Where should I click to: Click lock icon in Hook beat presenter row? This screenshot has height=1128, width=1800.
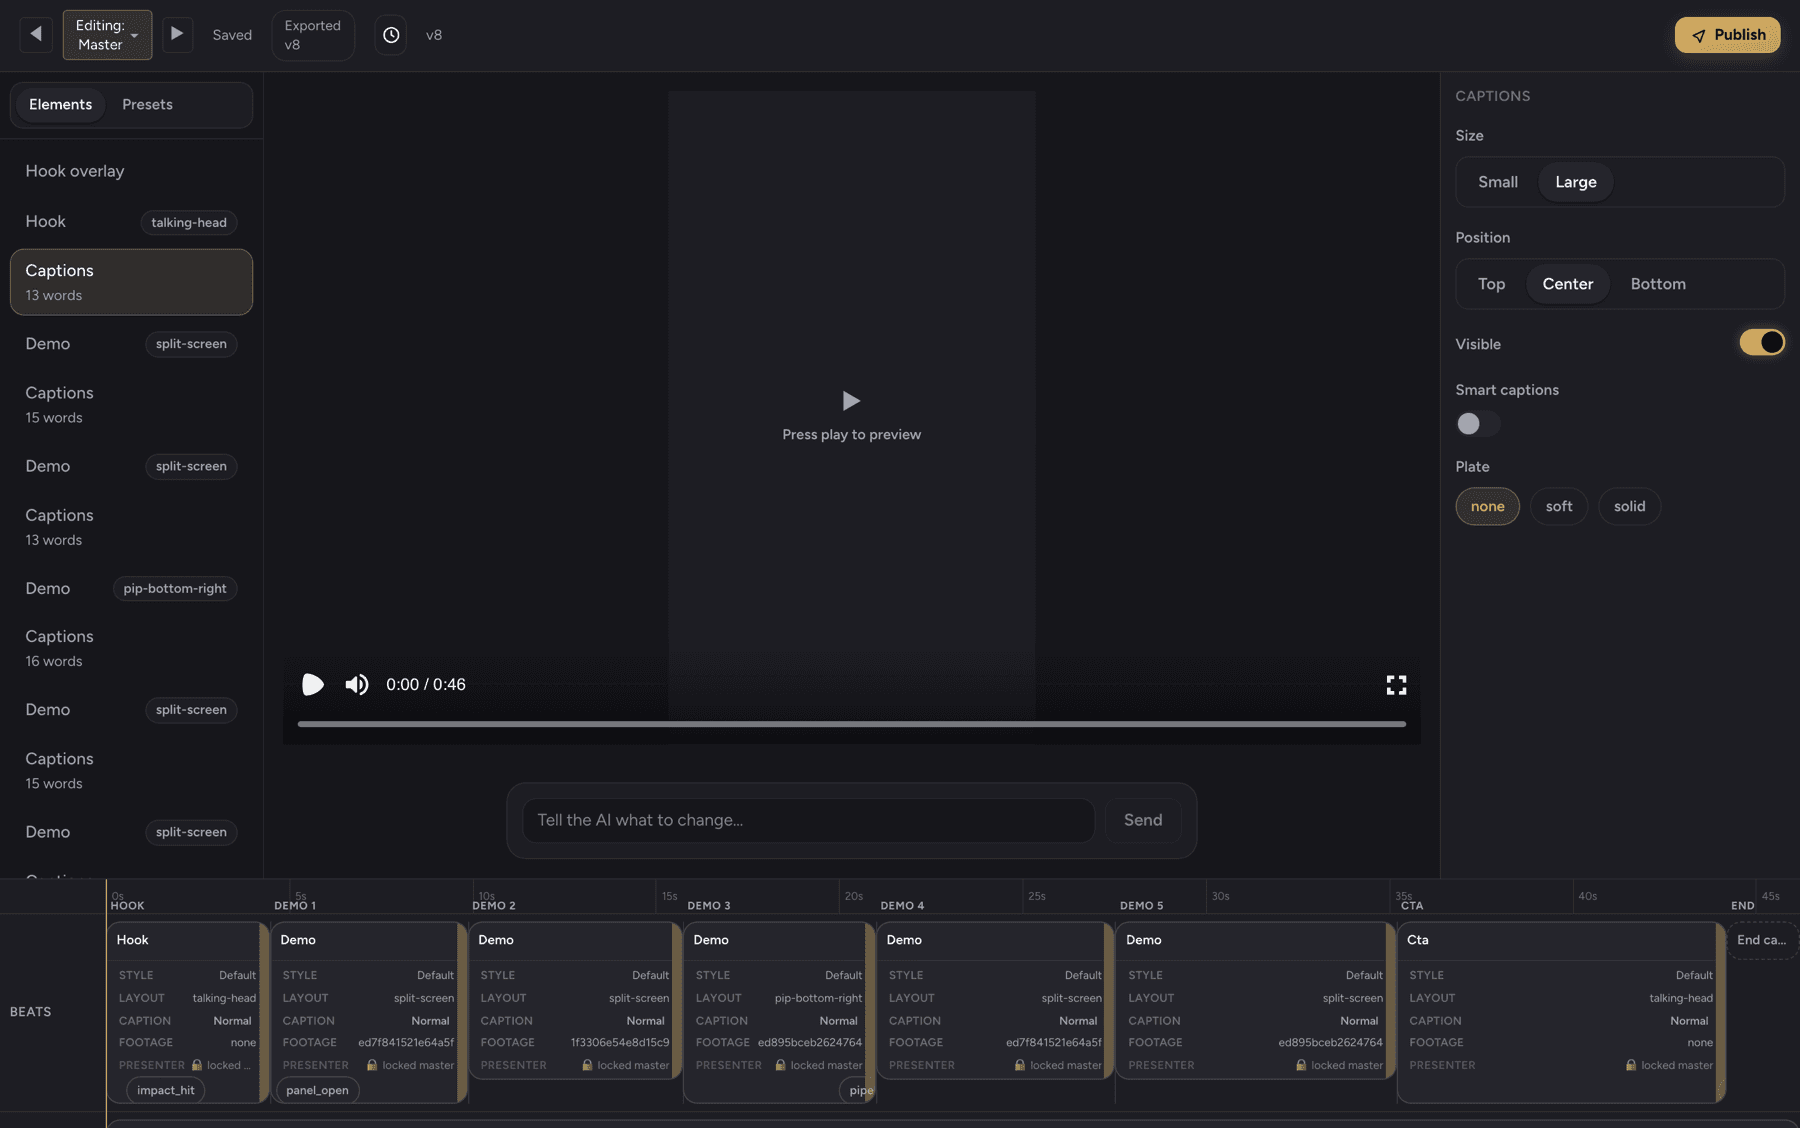197,1065
